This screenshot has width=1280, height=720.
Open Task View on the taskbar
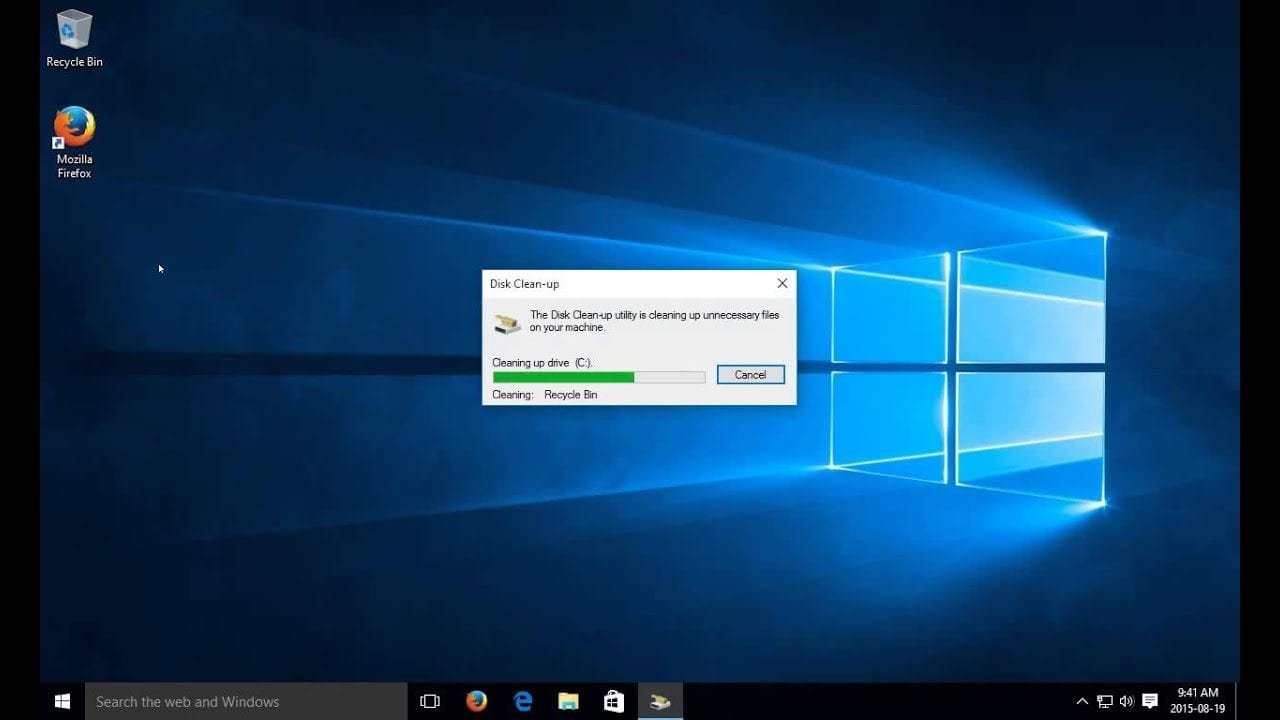click(x=429, y=700)
